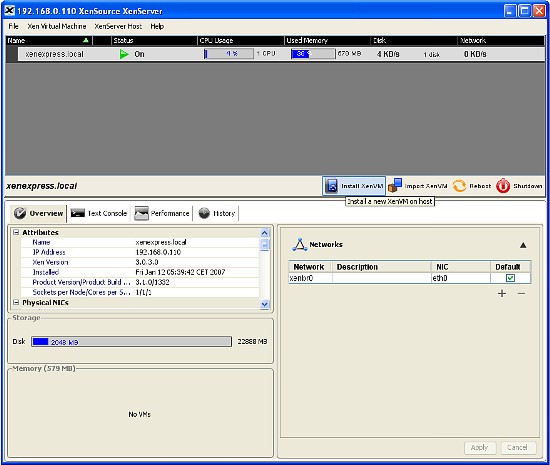Click the attributes scrollbar down arrow
This screenshot has height=465, width=550.
264,304
